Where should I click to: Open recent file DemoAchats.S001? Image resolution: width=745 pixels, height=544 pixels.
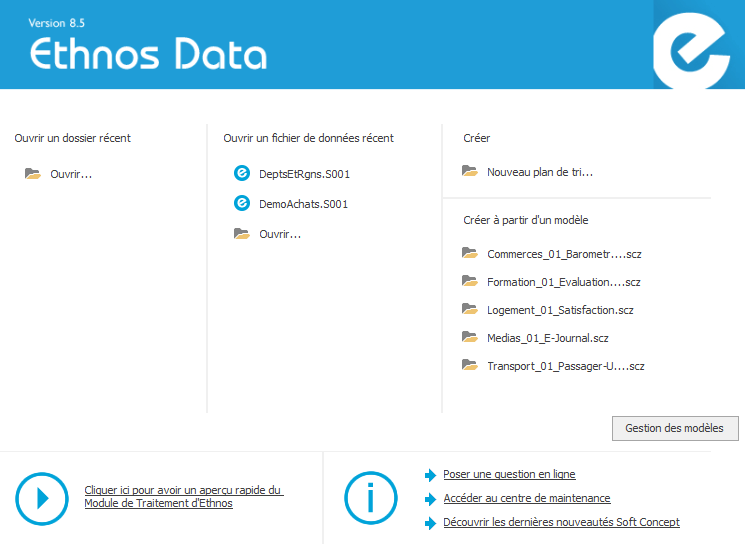(304, 204)
